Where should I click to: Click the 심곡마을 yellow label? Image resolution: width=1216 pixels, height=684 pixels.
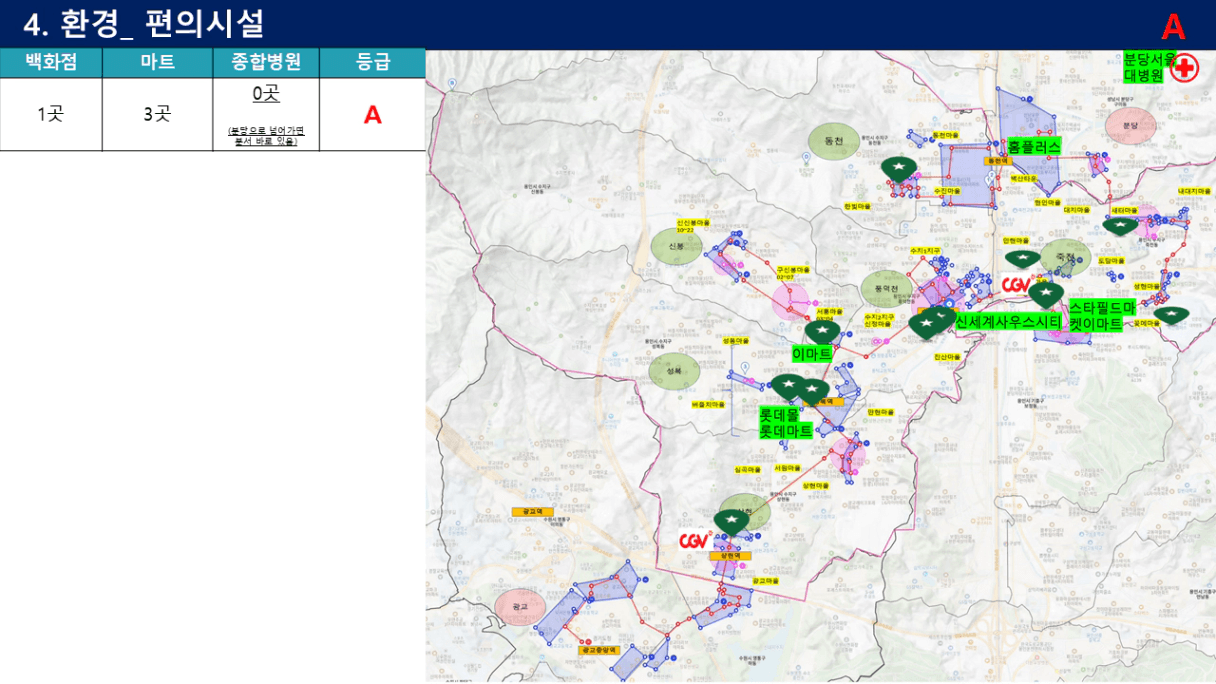[x=749, y=468]
